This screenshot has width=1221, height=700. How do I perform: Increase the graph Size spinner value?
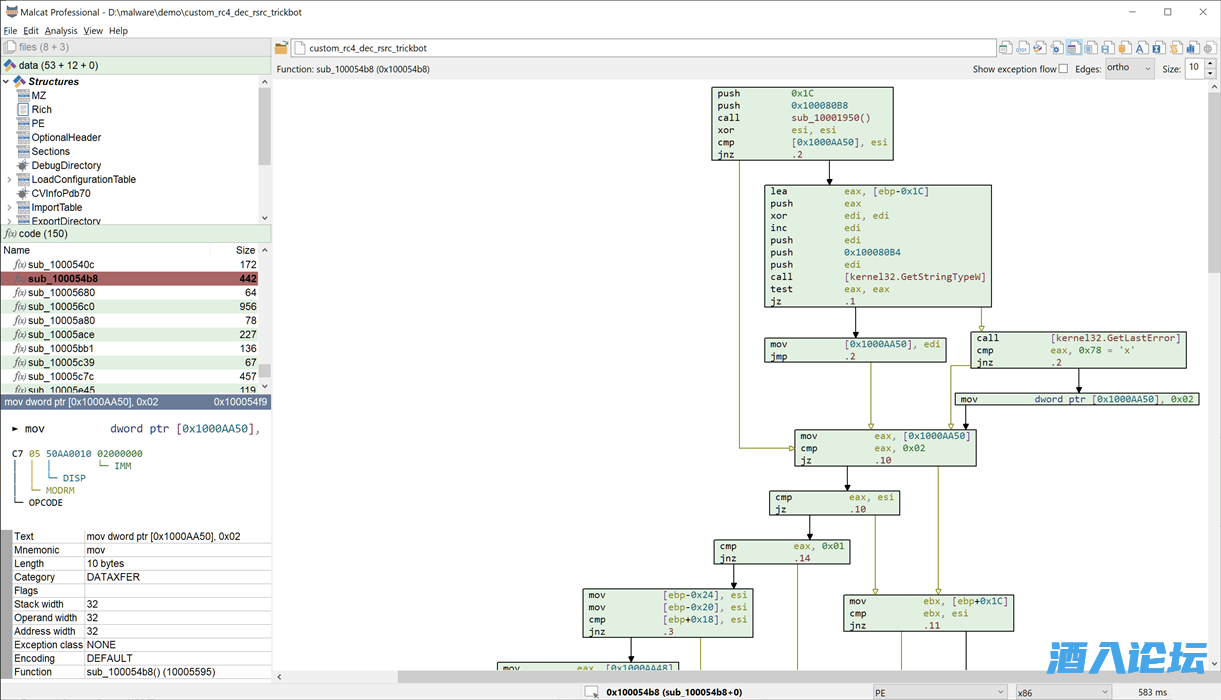(x=1210, y=64)
